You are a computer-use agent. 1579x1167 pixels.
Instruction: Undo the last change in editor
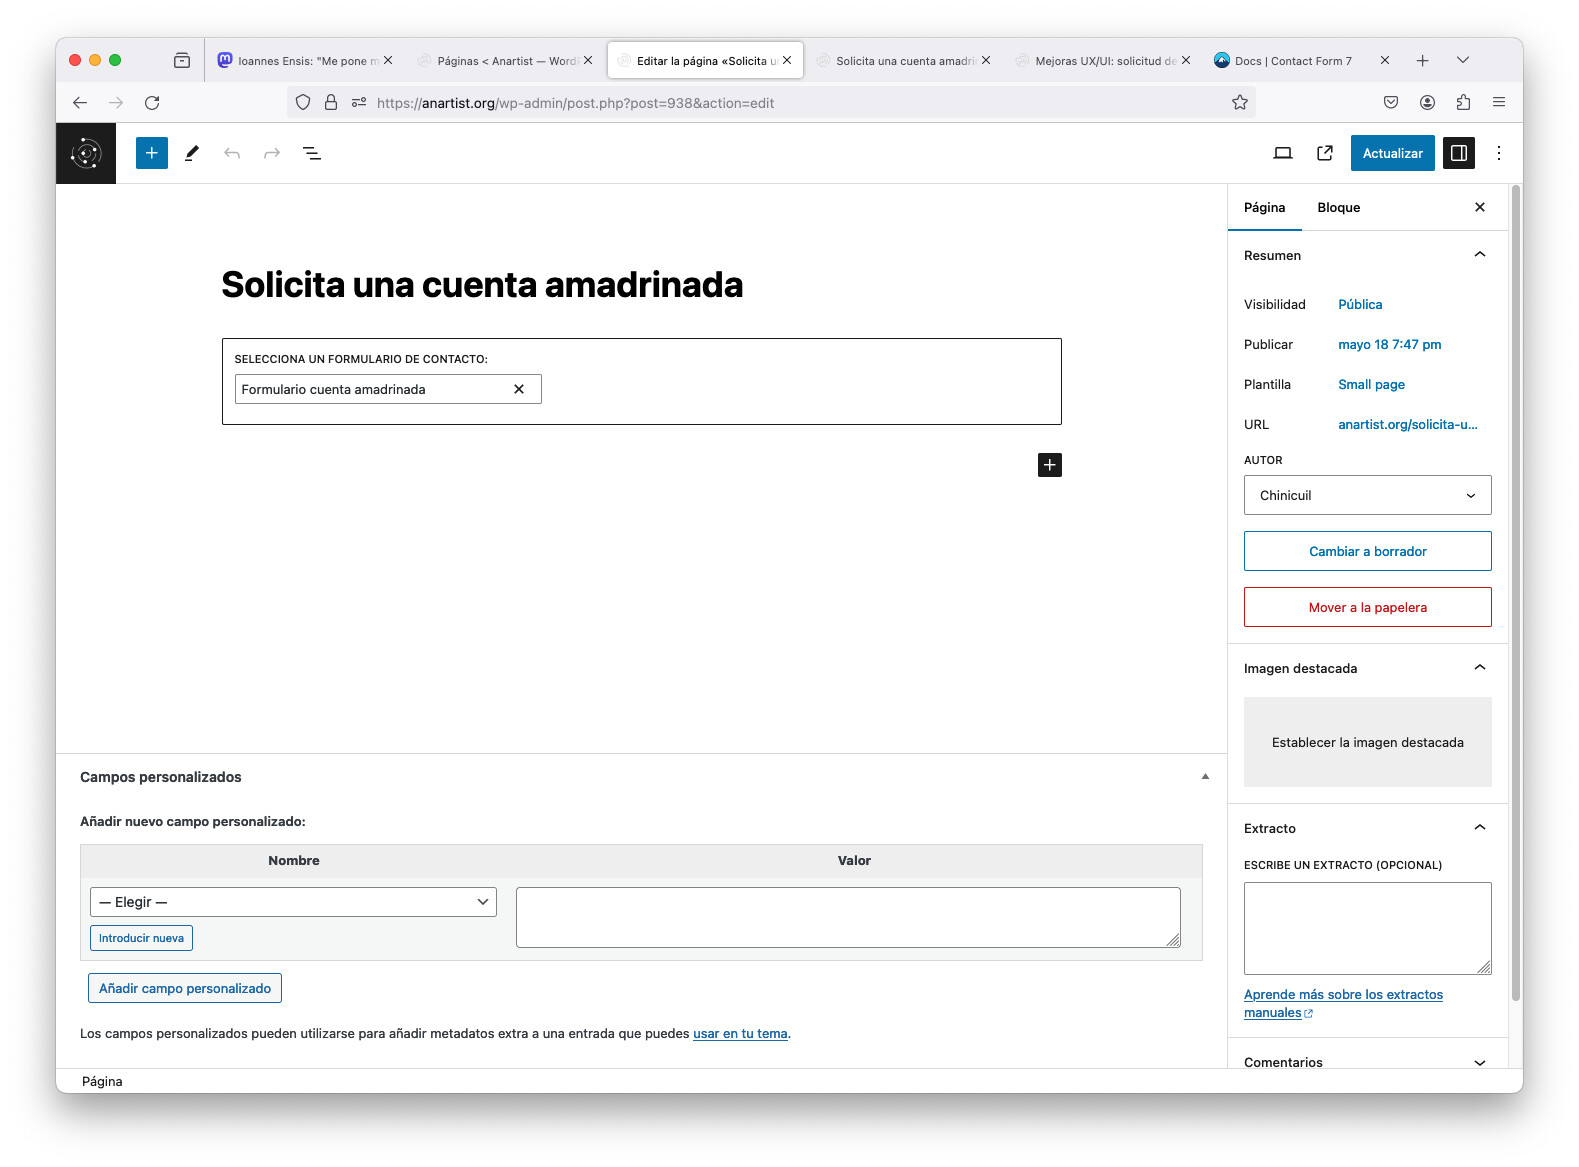click(x=232, y=153)
